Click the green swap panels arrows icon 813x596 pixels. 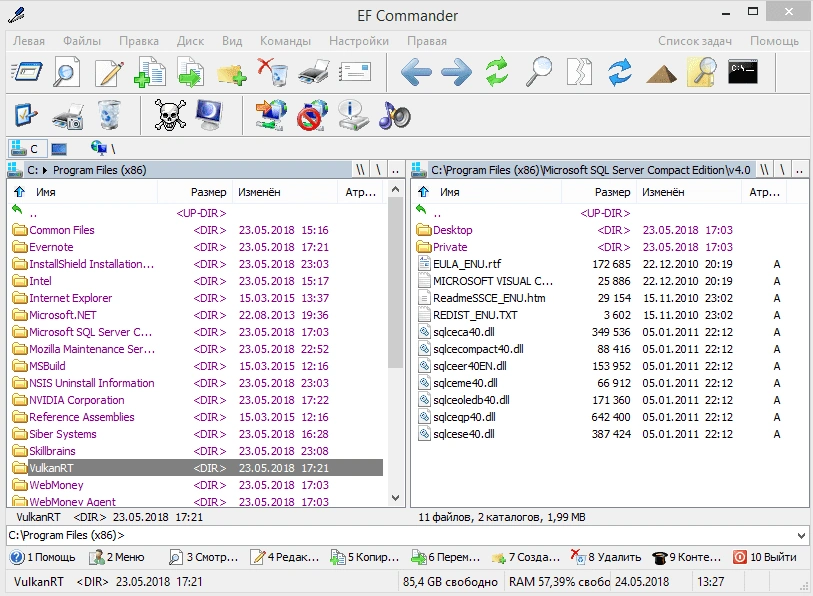tap(497, 72)
